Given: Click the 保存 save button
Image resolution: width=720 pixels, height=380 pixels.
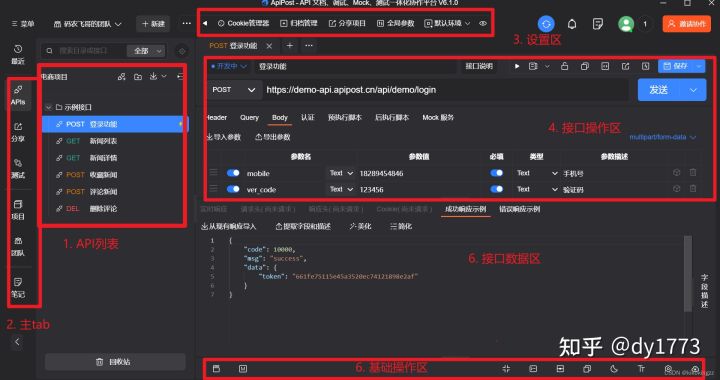Looking at the screenshot, I should click(676, 67).
